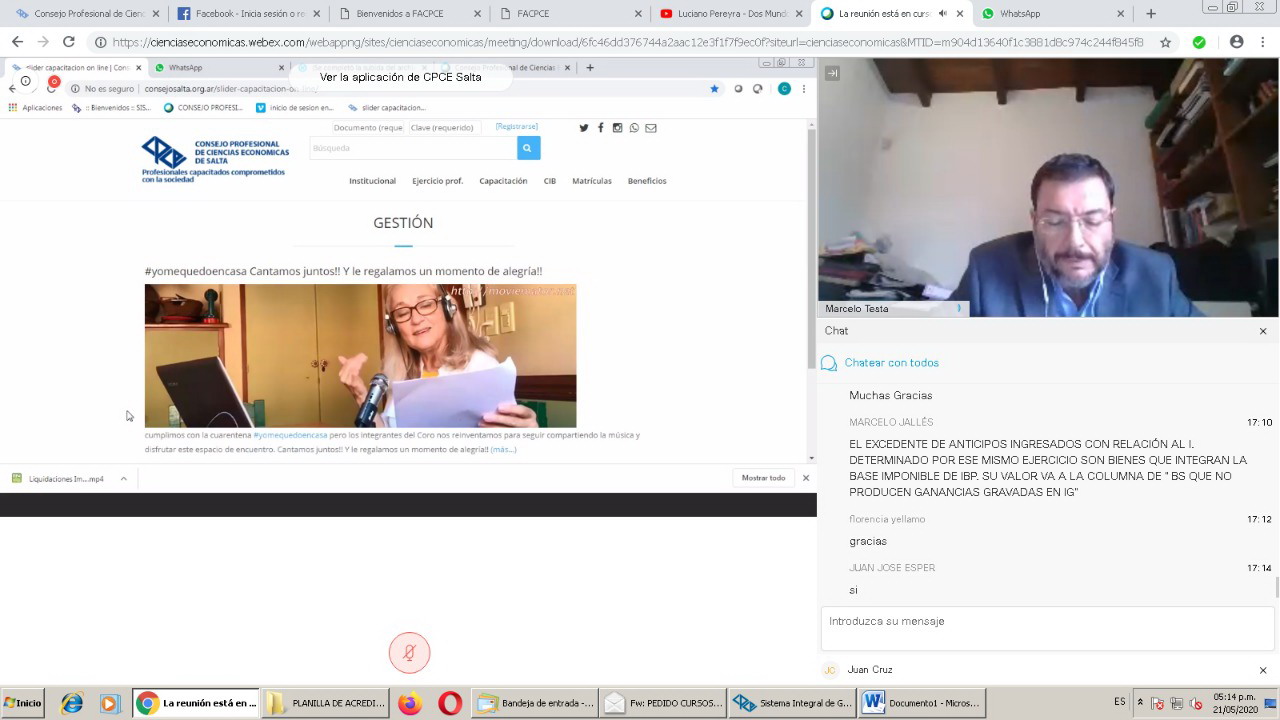
Task: Open Bandeja de entrada taskbar item
Action: (x=535, y=703)
